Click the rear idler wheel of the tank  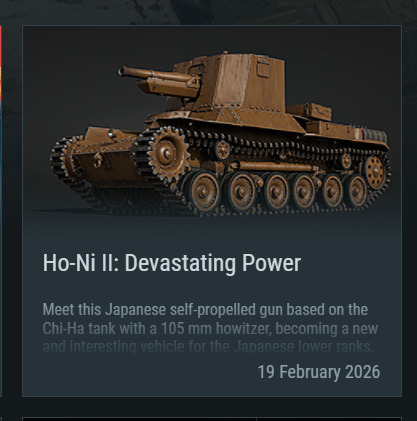tap(375, 172)
